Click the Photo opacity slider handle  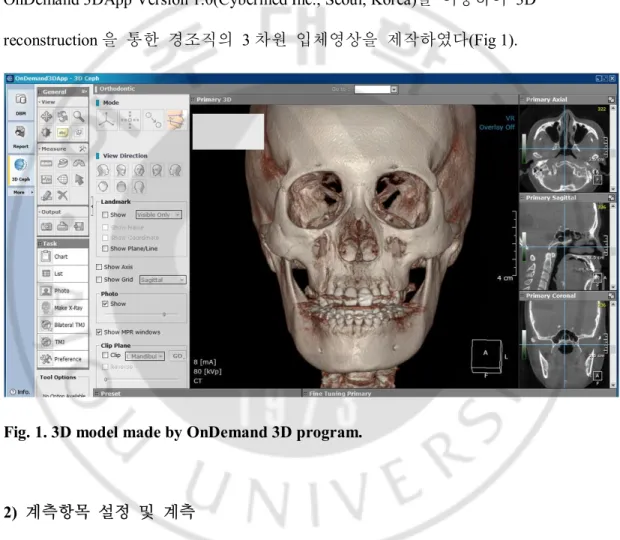164,315
